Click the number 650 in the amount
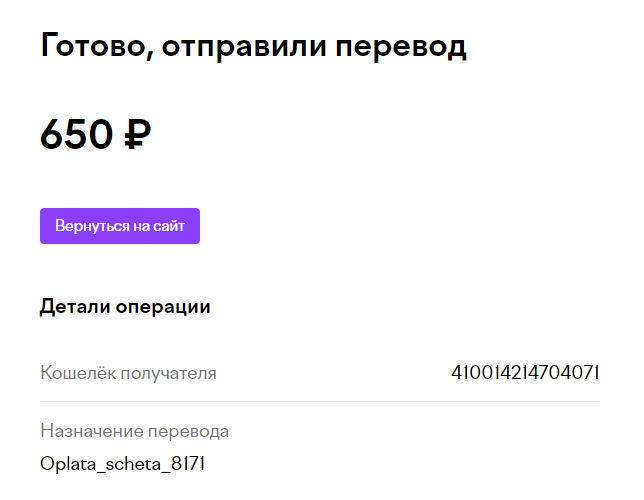644x500 pixels. [x=76, y=134]
